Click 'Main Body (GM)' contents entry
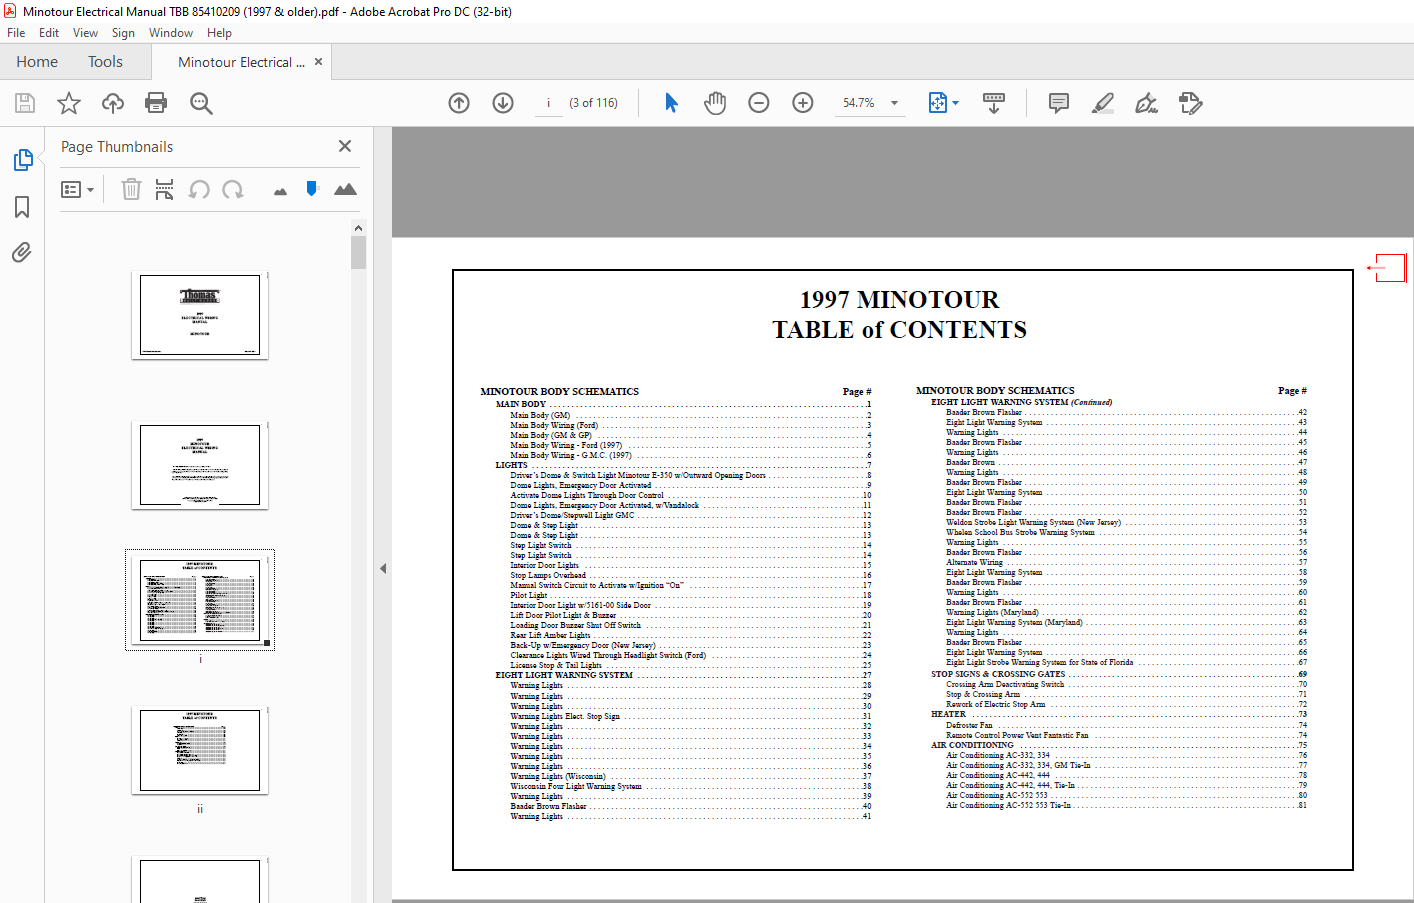Image resolution: width=1414 pixels, height=903 pixels. pos(540,415)
